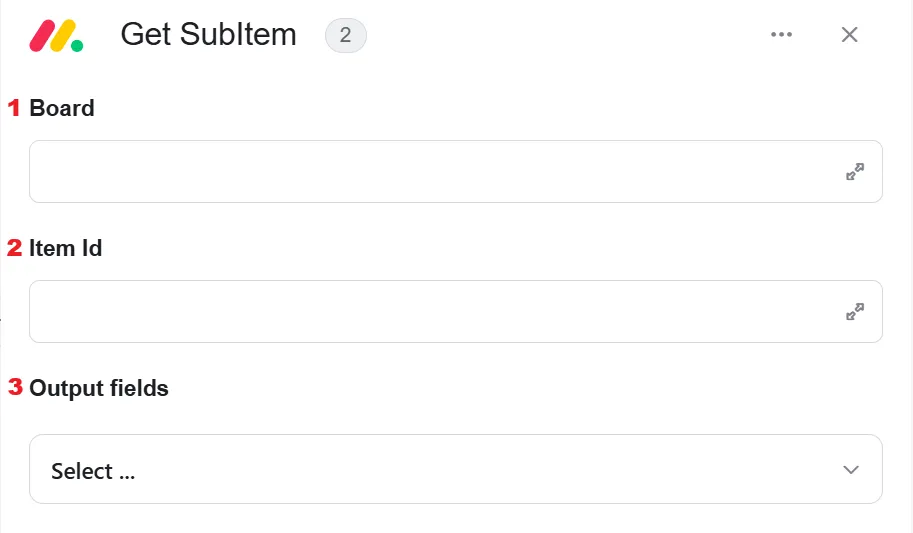Open the Output fields Select dropdown
This screenshot has width=913, height=533.
point(456,469)
